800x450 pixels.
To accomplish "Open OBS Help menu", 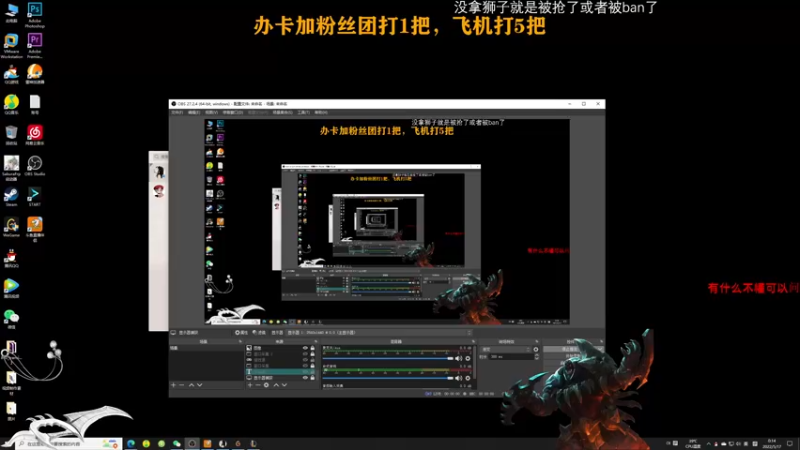I will (321, 112).
